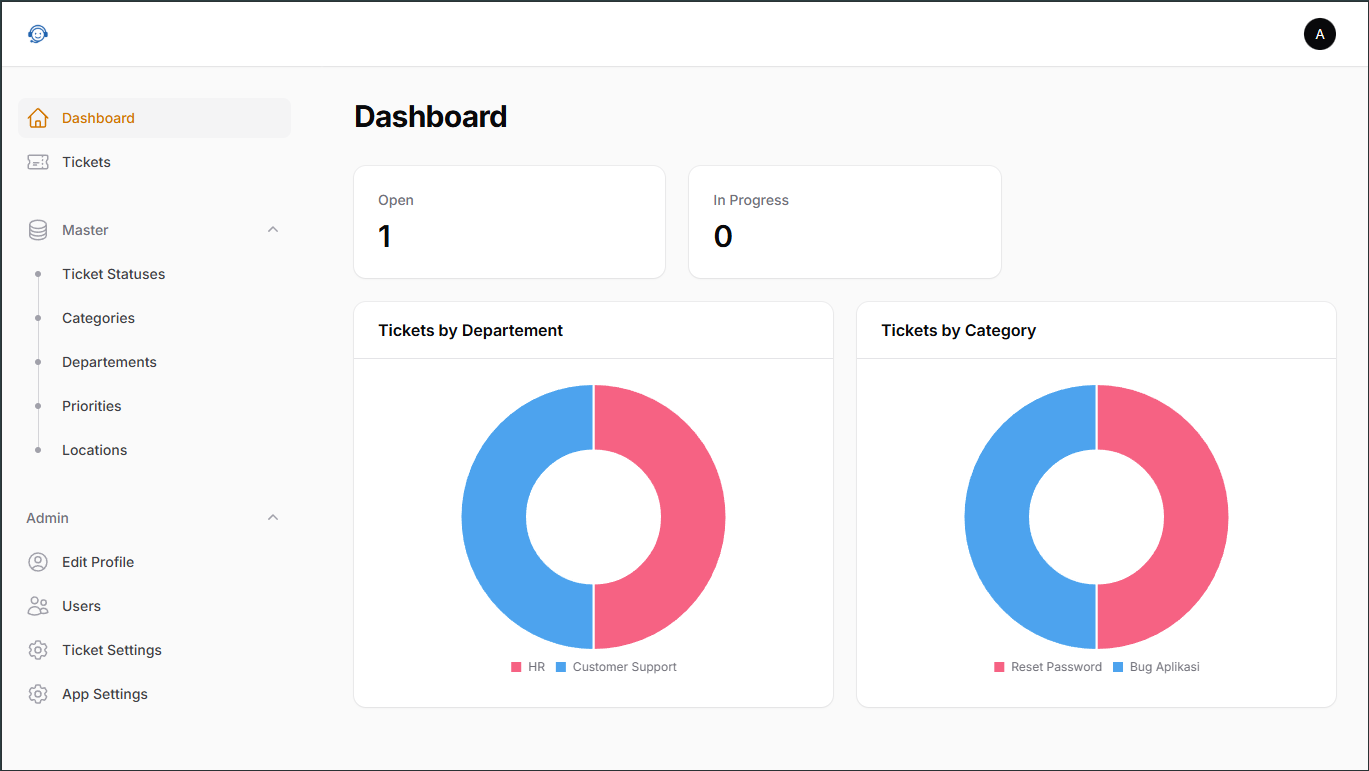1369x771 pixels.
Task: Collapse the Master section chevron
Action: tap(272, 229)
